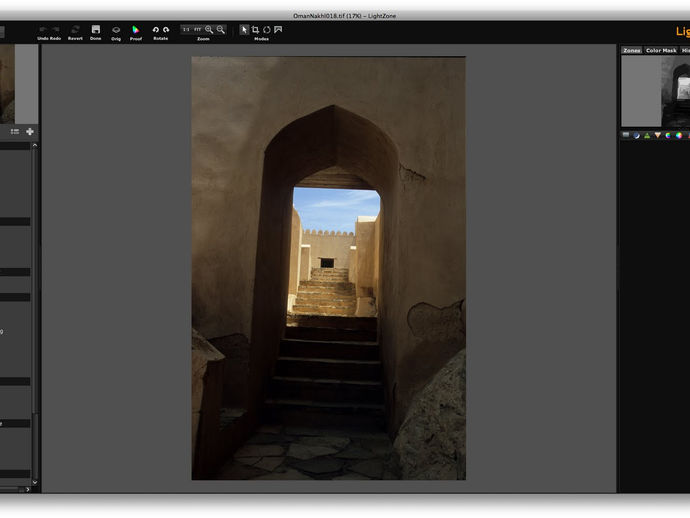Add the blue Relight tool
The image size is (690, 518).
click(x=636, y=135)
